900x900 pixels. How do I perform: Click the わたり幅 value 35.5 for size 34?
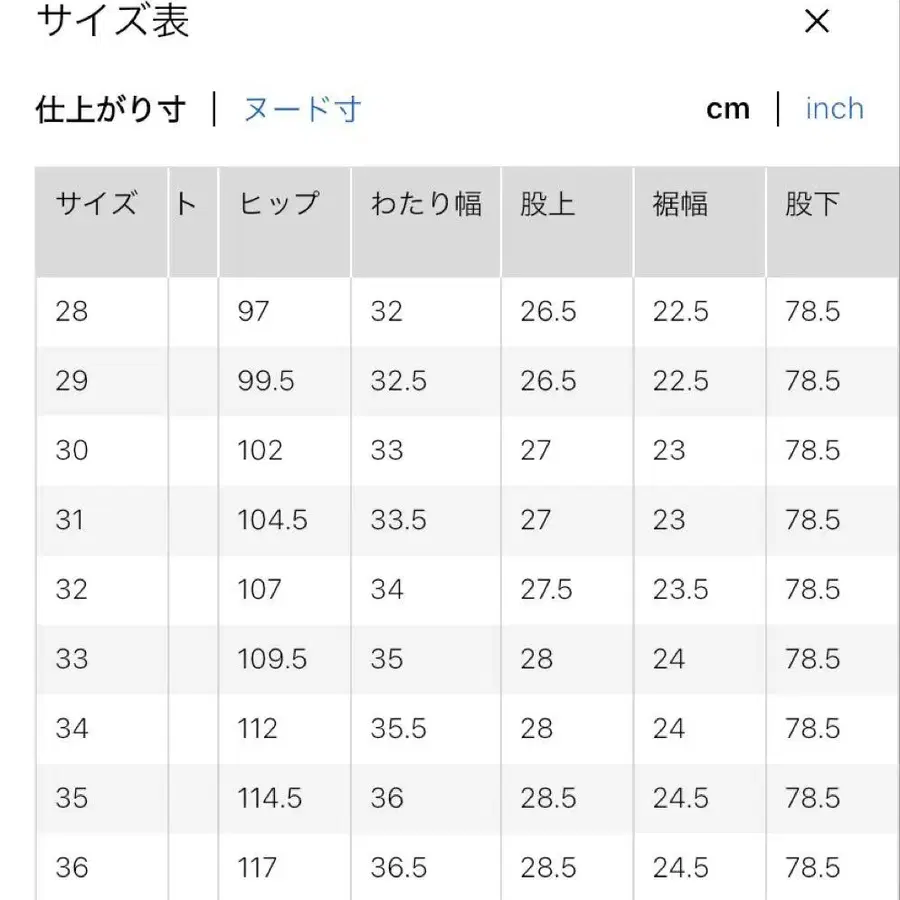pos(398,729)
